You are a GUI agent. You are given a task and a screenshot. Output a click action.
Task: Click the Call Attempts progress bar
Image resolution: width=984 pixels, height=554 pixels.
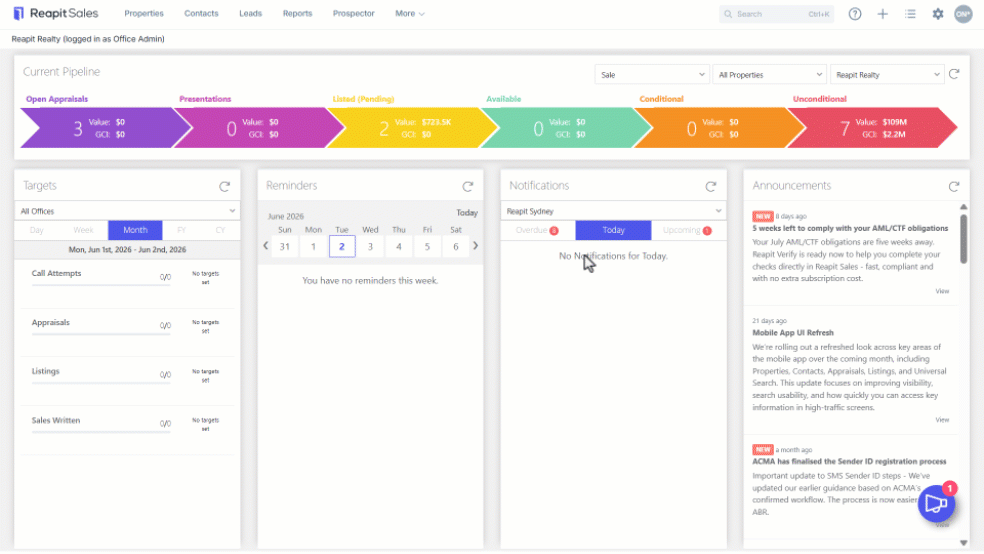point(101,285)
